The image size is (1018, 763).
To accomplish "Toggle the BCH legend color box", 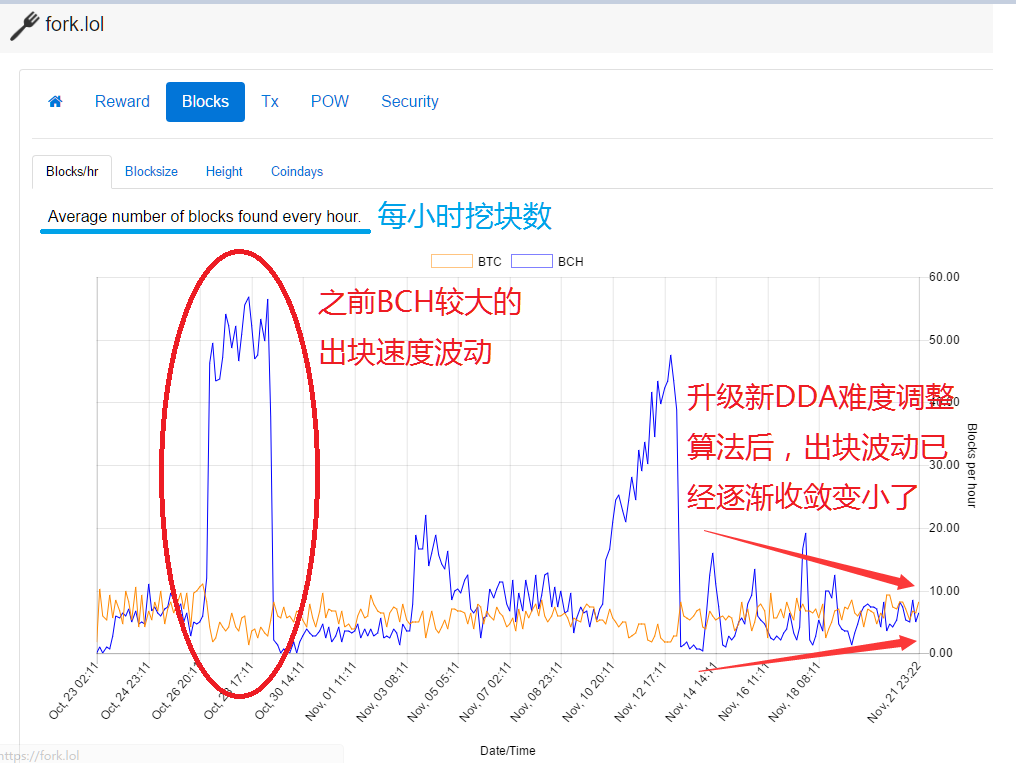I will click(532, 261).
